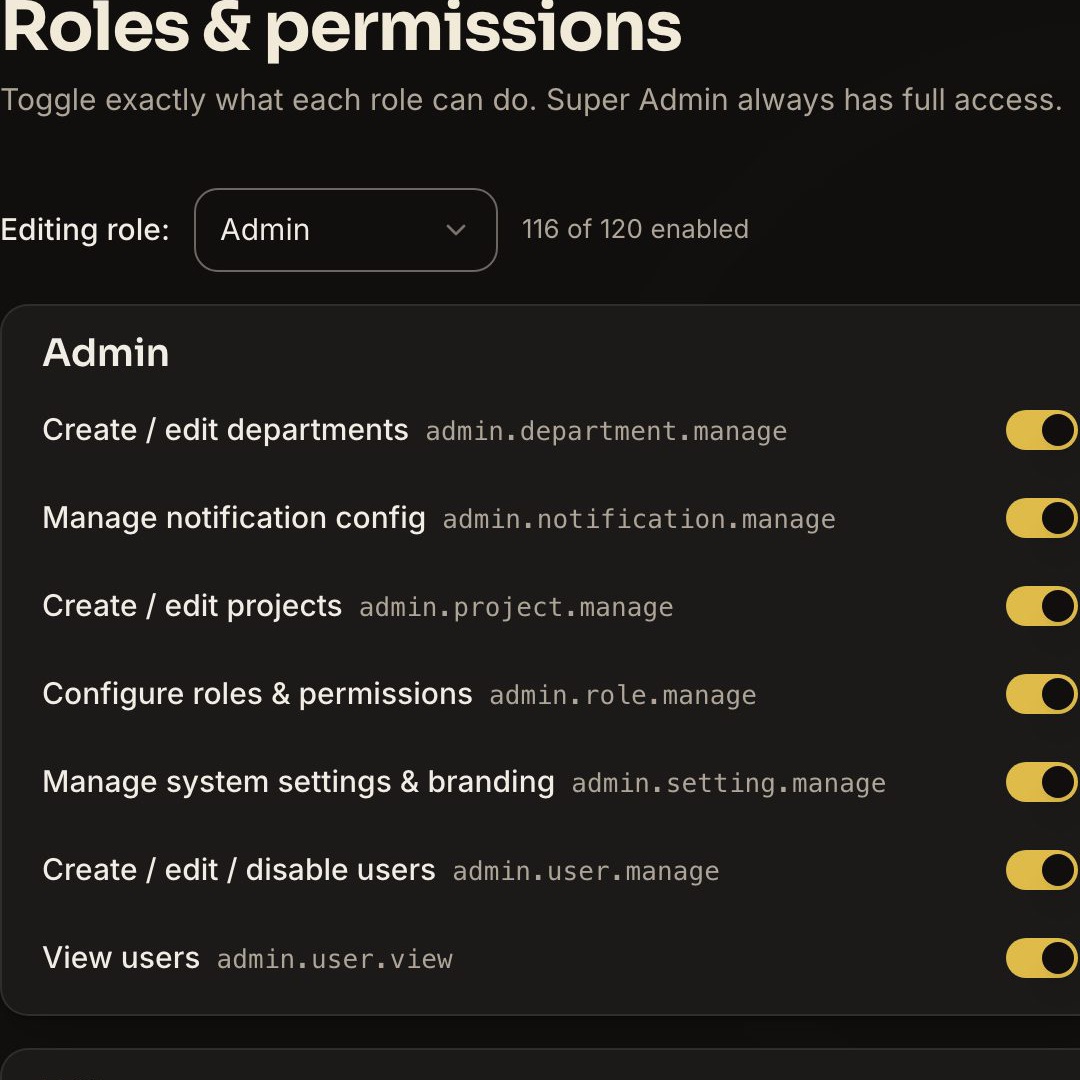Click the Editing role label

click(x=85, y=229)
